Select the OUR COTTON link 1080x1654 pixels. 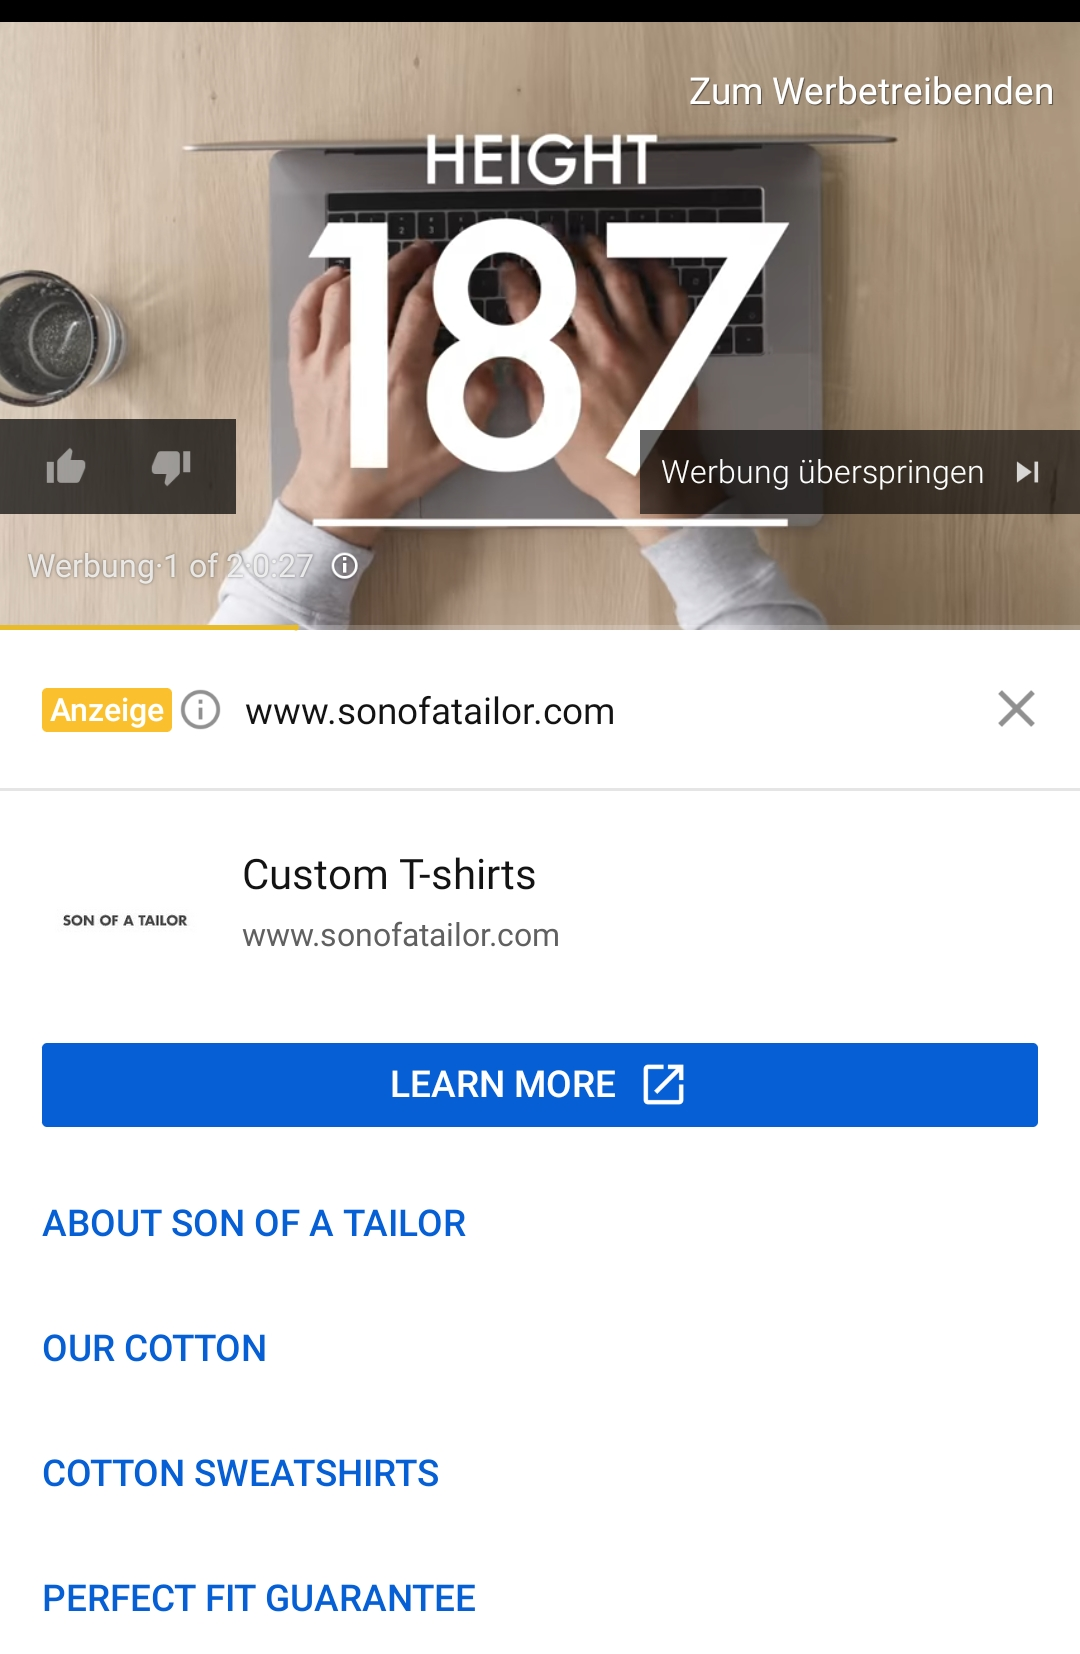[x=154, y=1348]
